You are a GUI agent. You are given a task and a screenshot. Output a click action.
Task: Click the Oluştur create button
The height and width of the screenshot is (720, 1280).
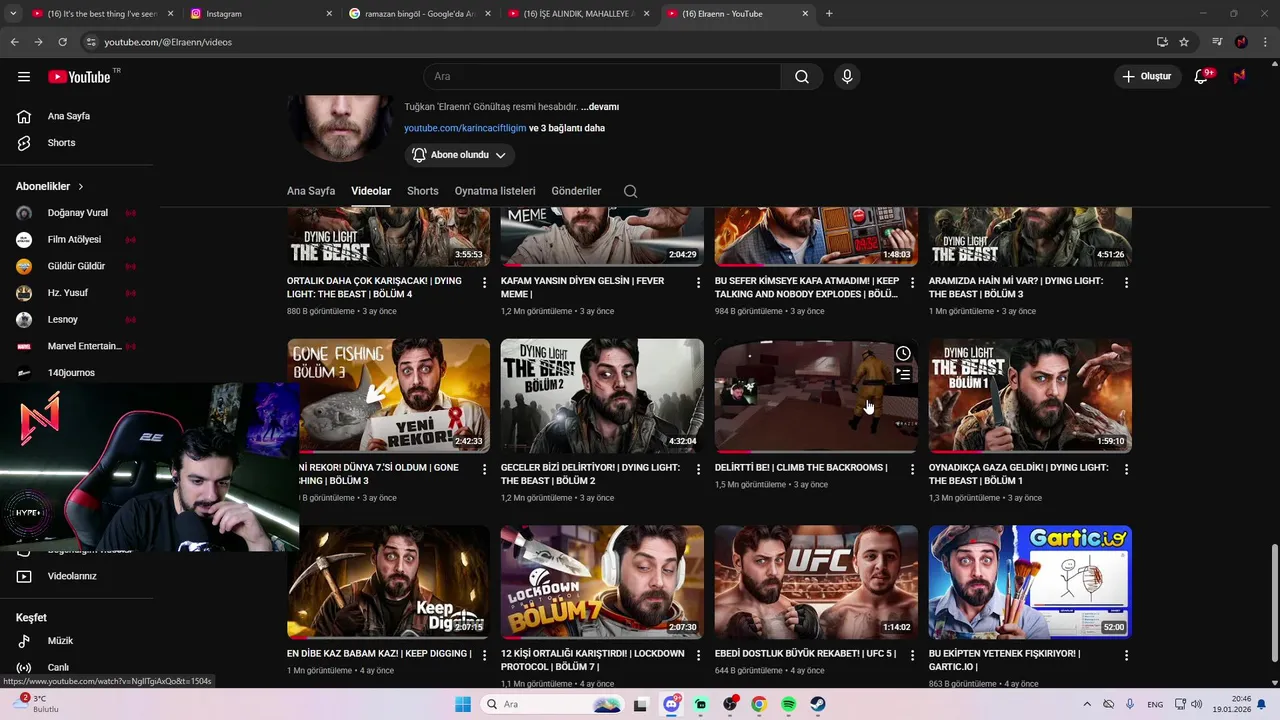tap(1146, 77)
